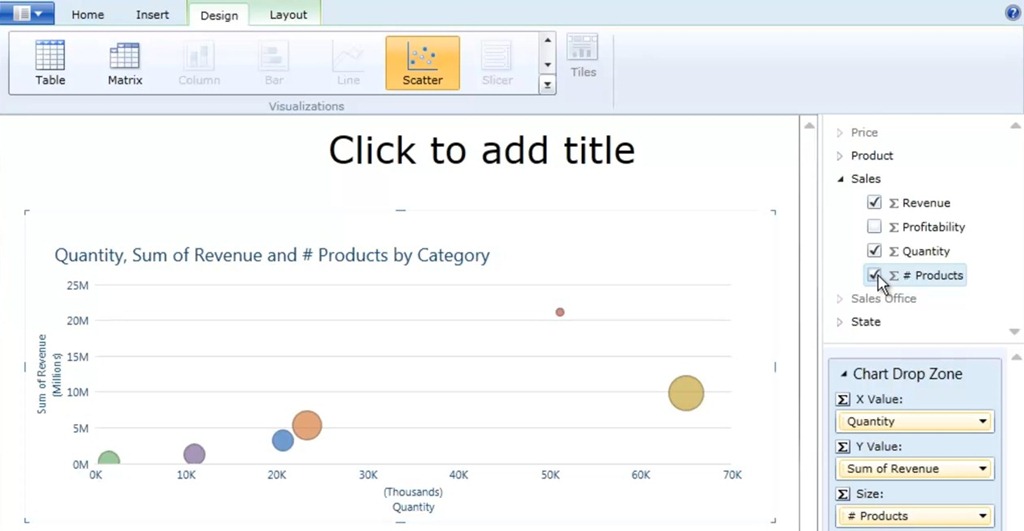The width and height of the screenshot is (1024, 531).
Task: Select the large yellow bubble
Action: coord(686,393)
